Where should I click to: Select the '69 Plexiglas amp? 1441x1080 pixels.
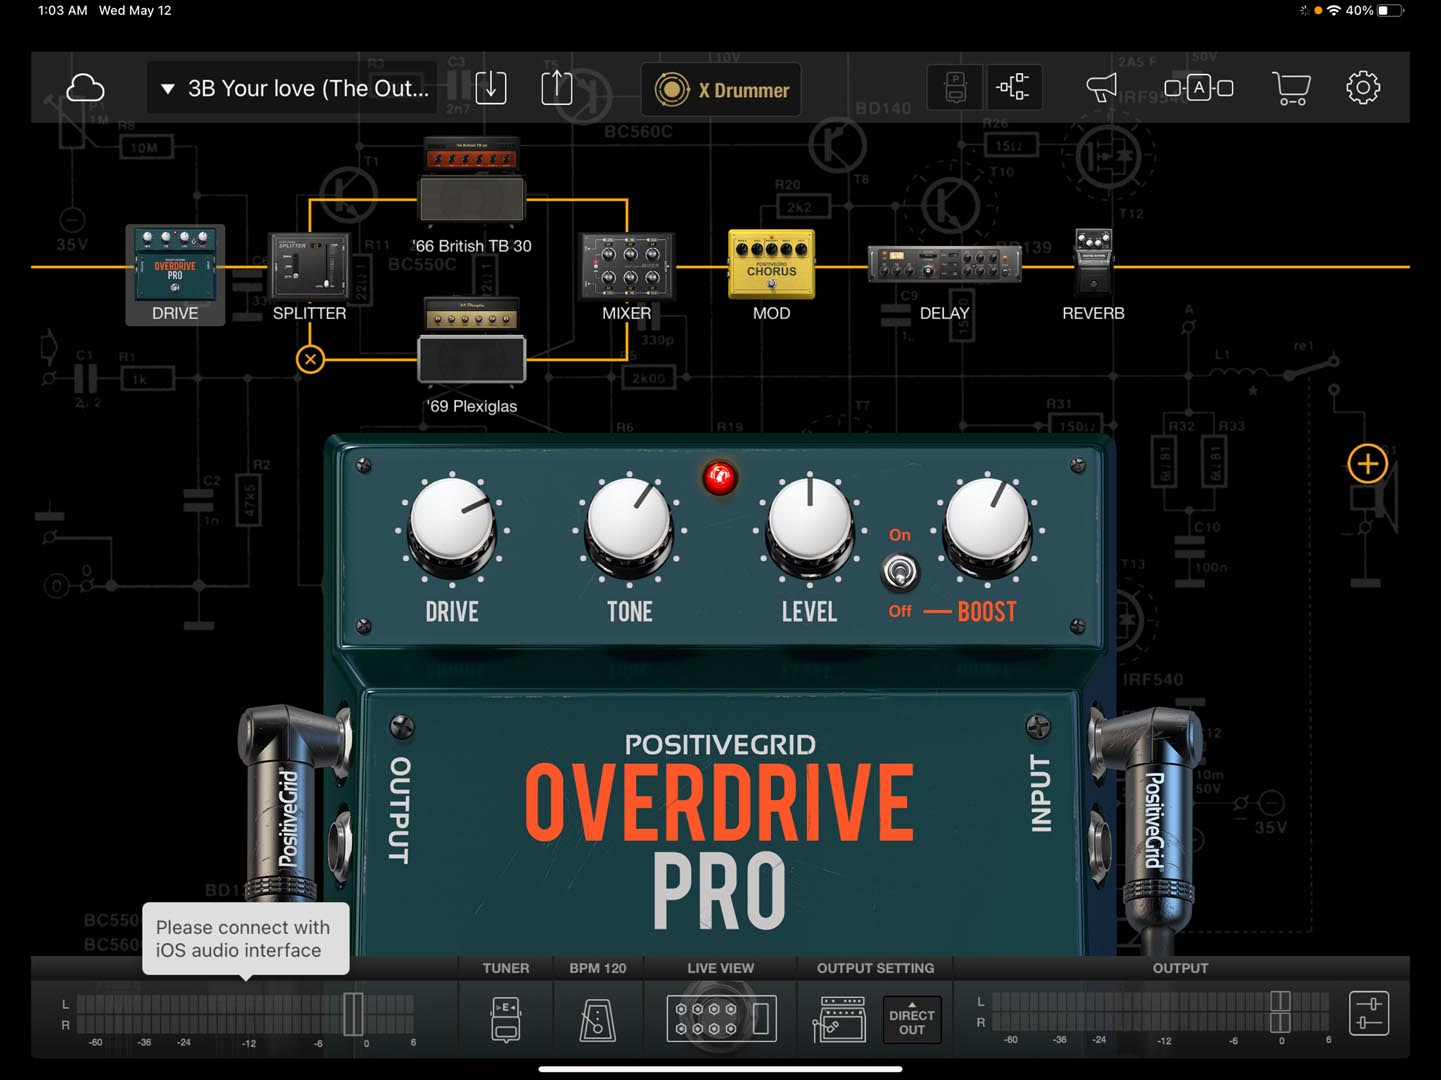tap(472, 340)
